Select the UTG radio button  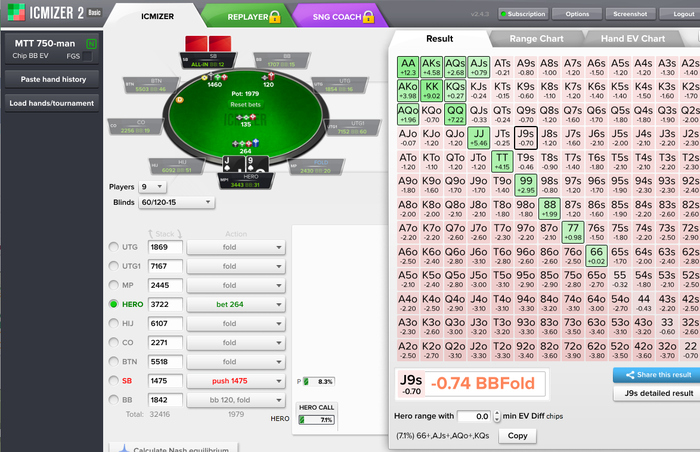click(x=113, y=247)
